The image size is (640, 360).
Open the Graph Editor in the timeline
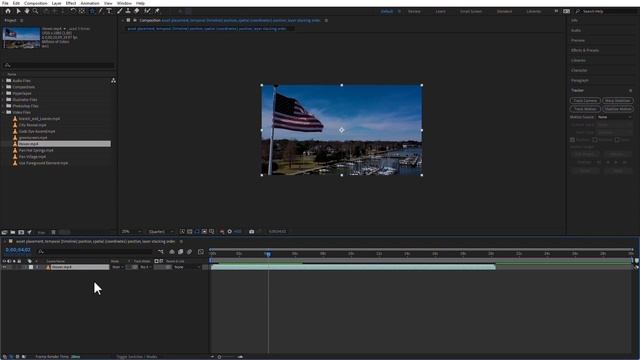(x=200, y=252)
